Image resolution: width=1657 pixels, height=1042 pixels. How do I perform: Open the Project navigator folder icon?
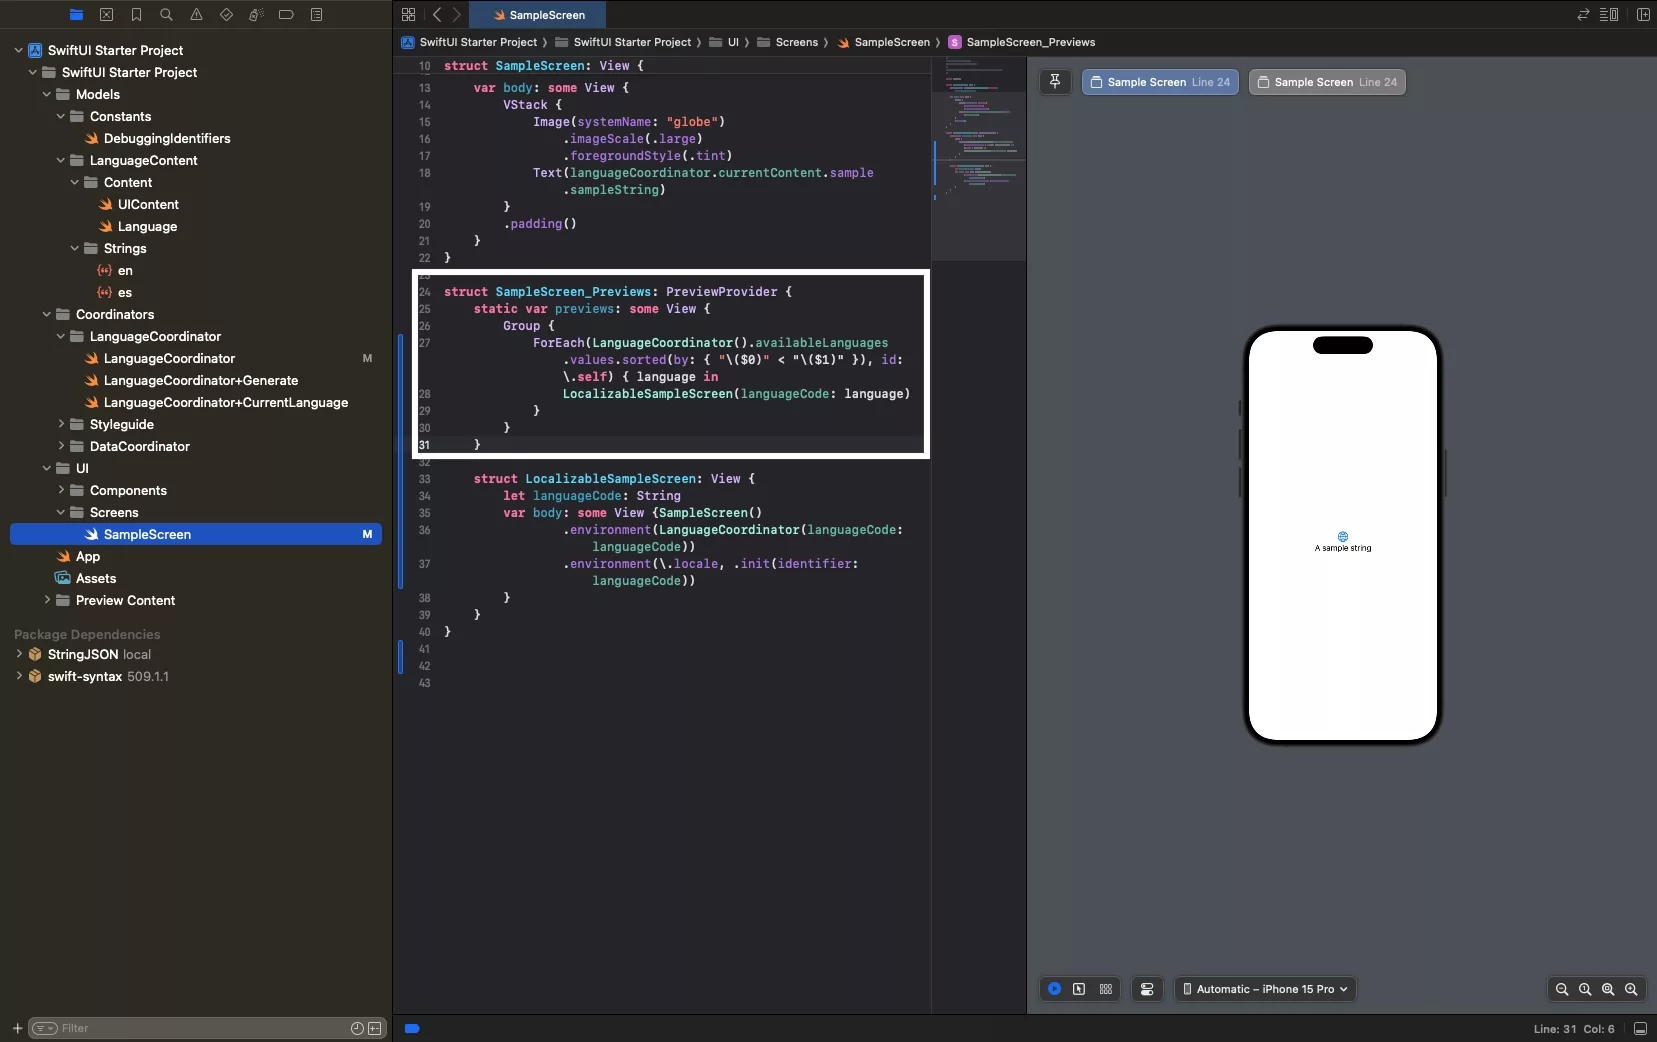tap(76, 14)
